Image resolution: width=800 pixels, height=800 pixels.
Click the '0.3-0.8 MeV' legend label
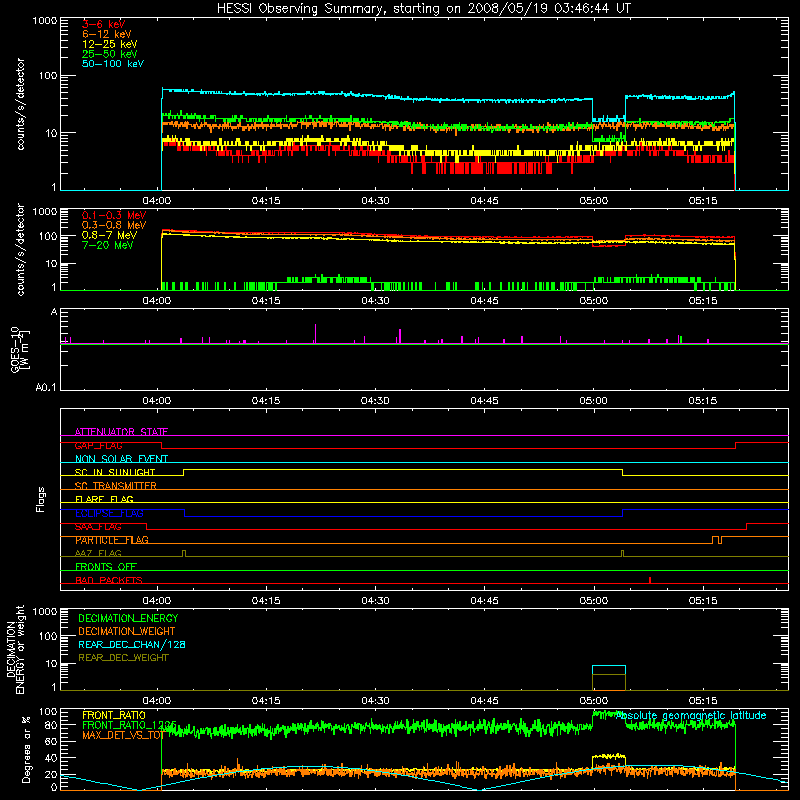pyautogui.click(x=114, y=225)
